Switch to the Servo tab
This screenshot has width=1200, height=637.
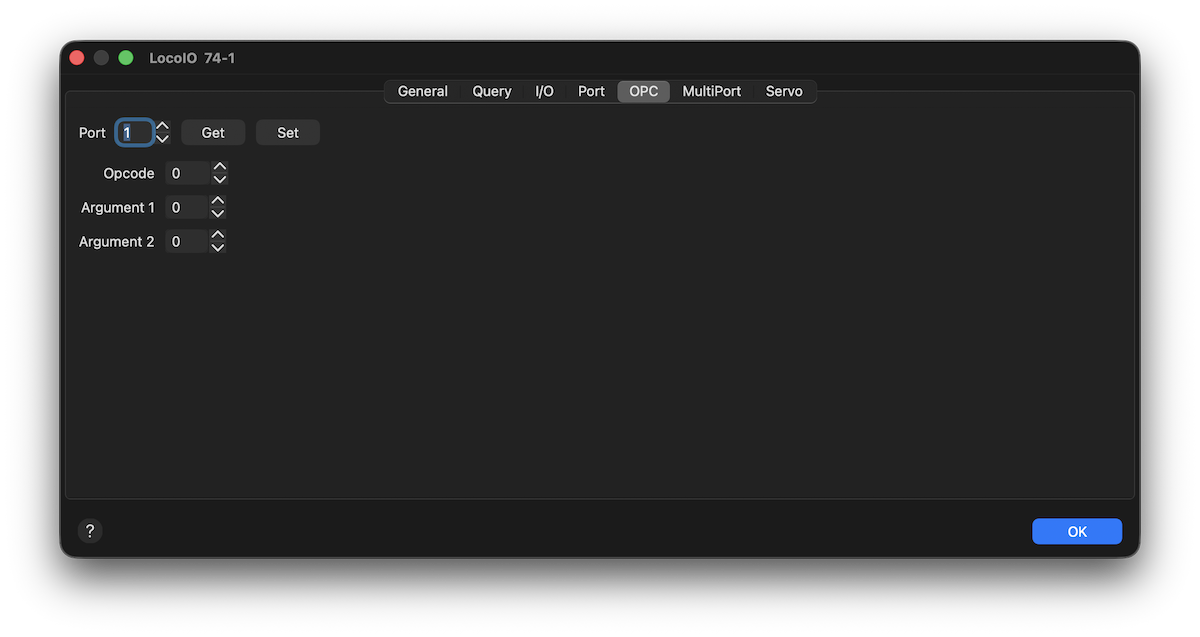[x=784, y=91]
